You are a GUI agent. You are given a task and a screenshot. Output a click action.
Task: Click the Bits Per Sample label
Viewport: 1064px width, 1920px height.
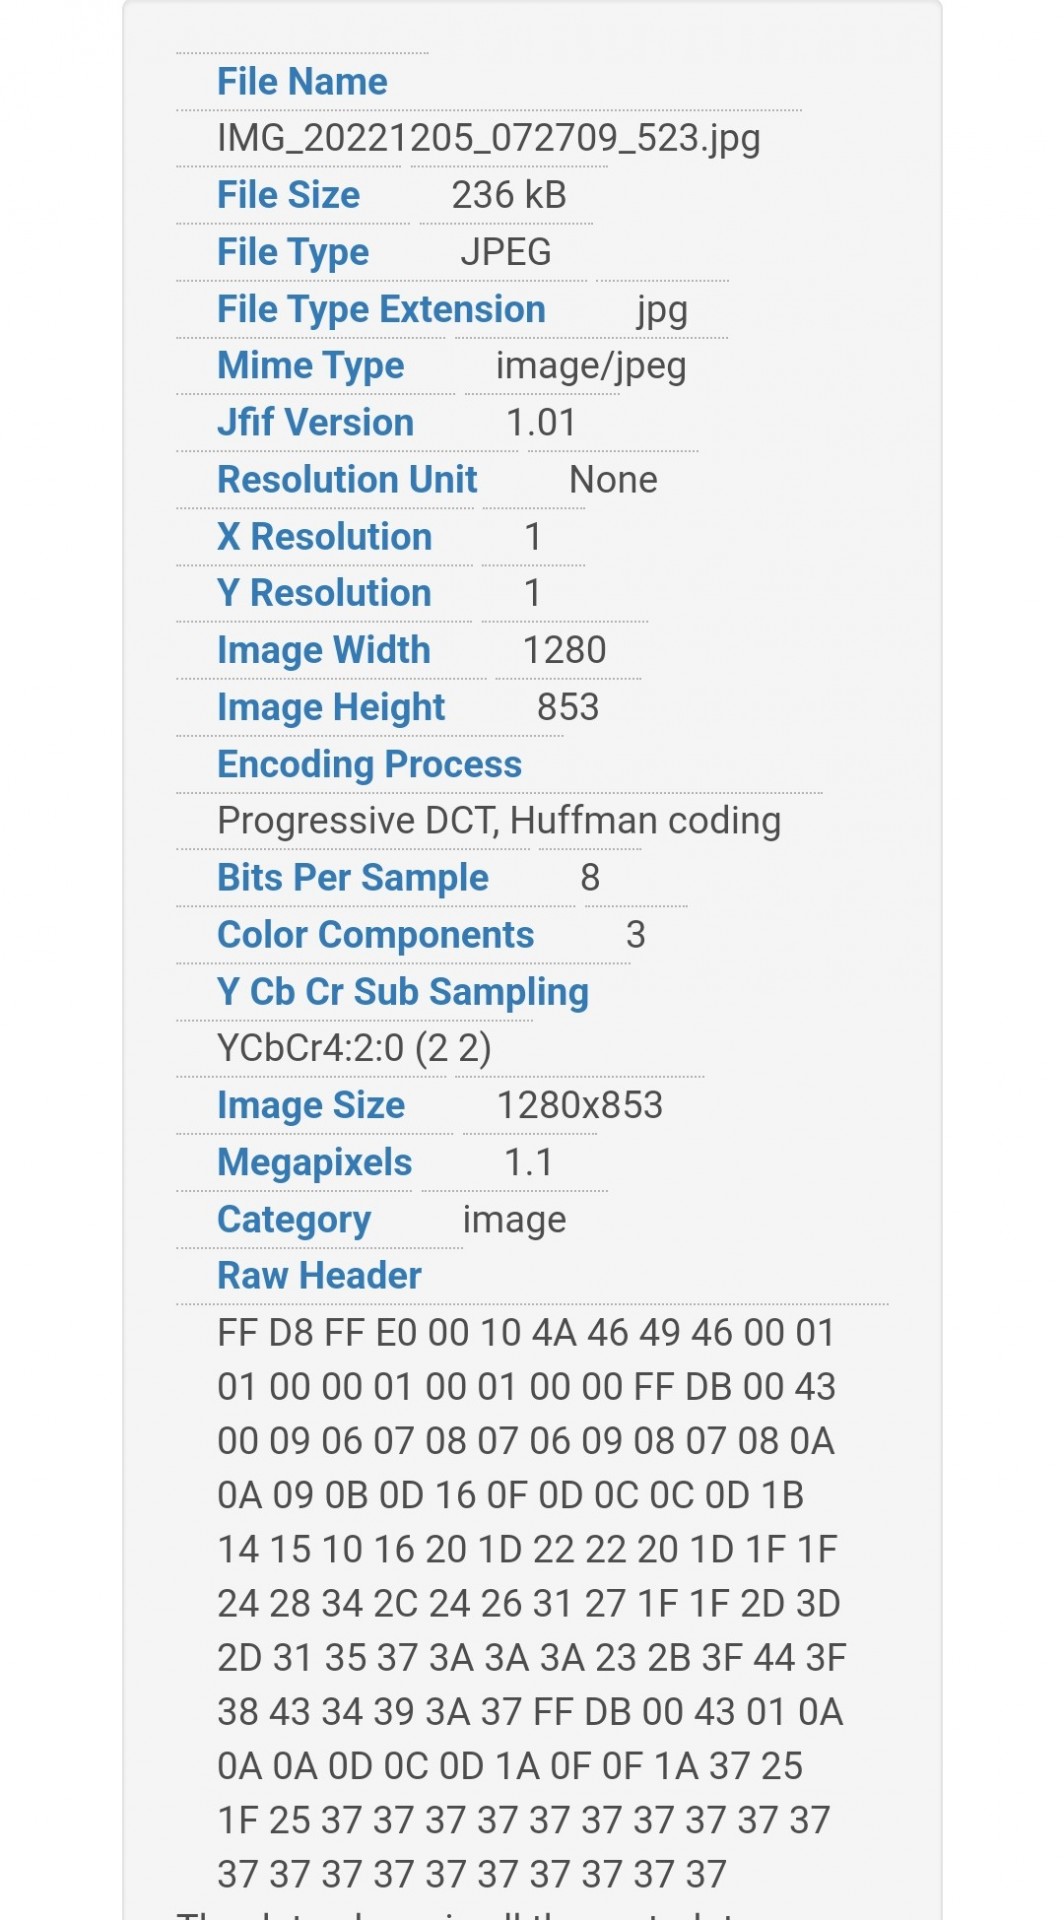pyautogui.click(x=353, y=878)
